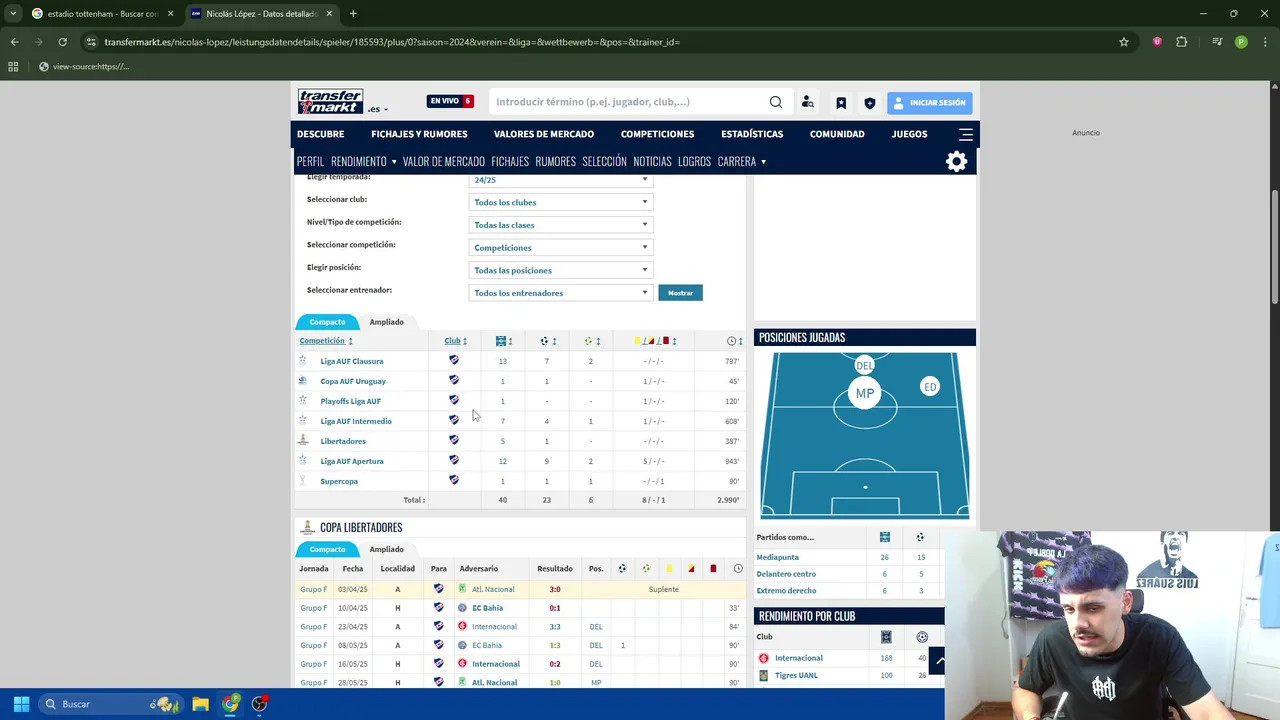This screenshot has height=720, width=1280.
Task: Open Valores de Mercado menu
Action: coord(544,134)
